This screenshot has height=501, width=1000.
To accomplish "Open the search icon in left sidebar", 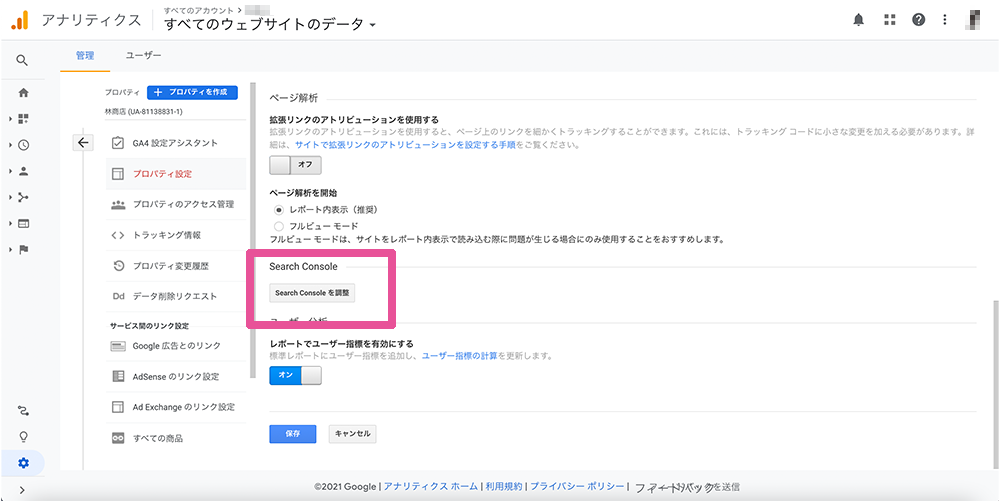I will 22,61.
